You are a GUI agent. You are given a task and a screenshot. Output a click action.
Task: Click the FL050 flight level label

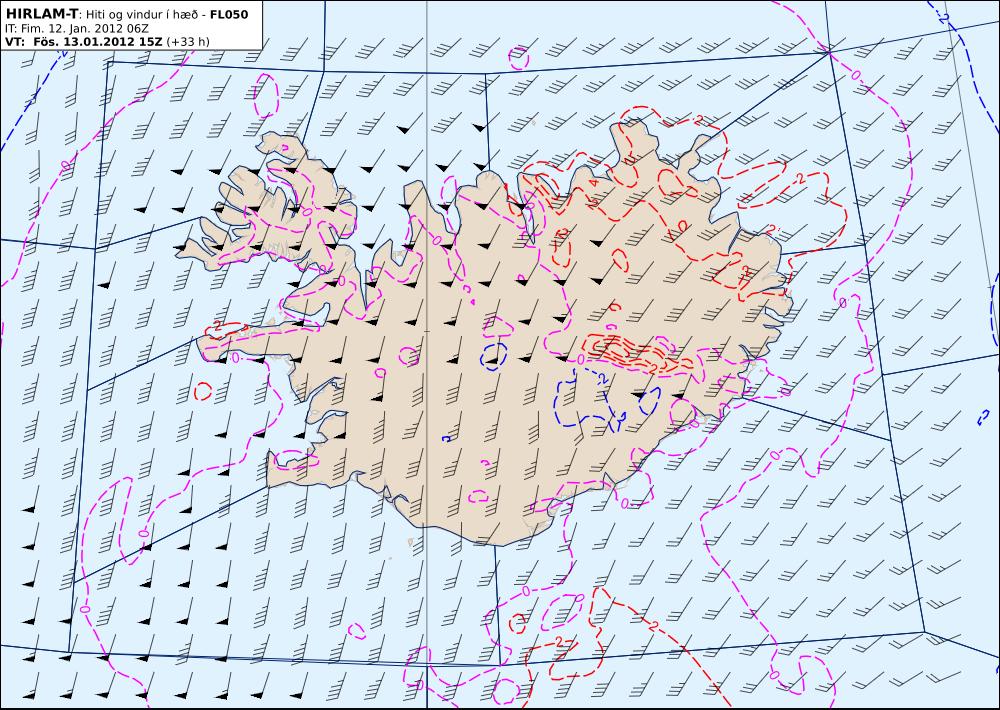pos(229,14)
